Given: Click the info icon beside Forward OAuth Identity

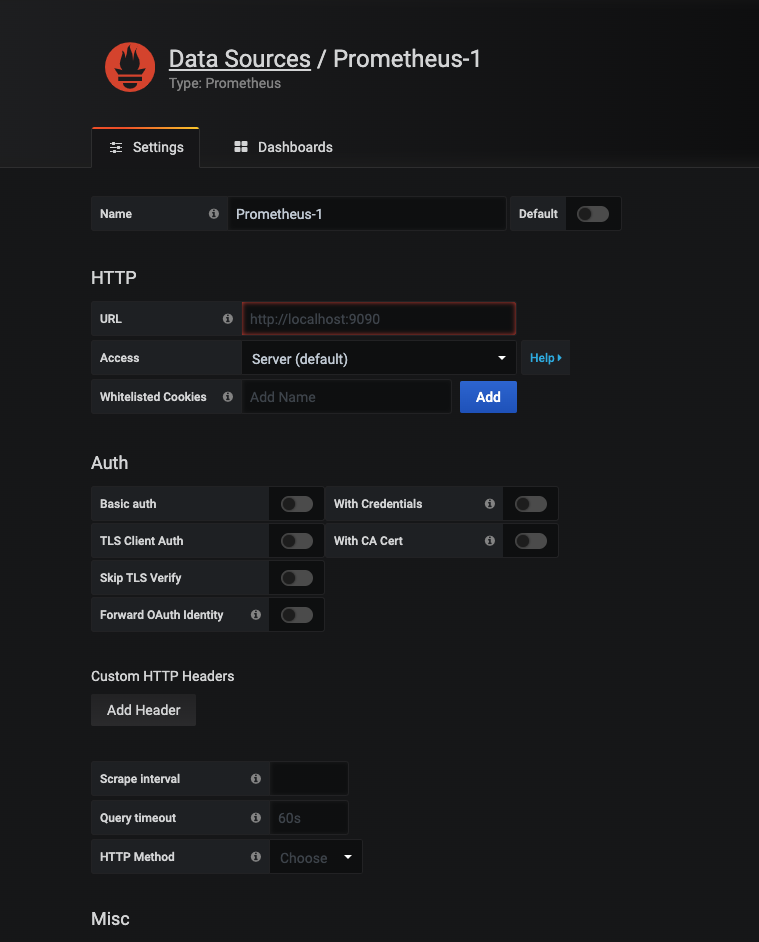Looking at the screenshot, I should tap(255, 615).
